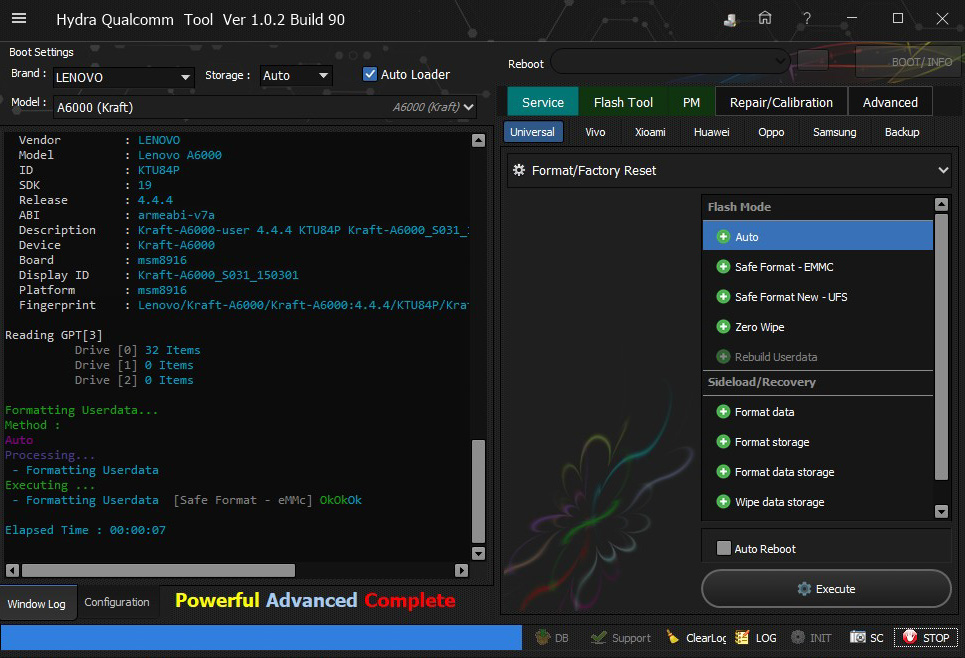Switch to the Flash Tool tab

623,102
